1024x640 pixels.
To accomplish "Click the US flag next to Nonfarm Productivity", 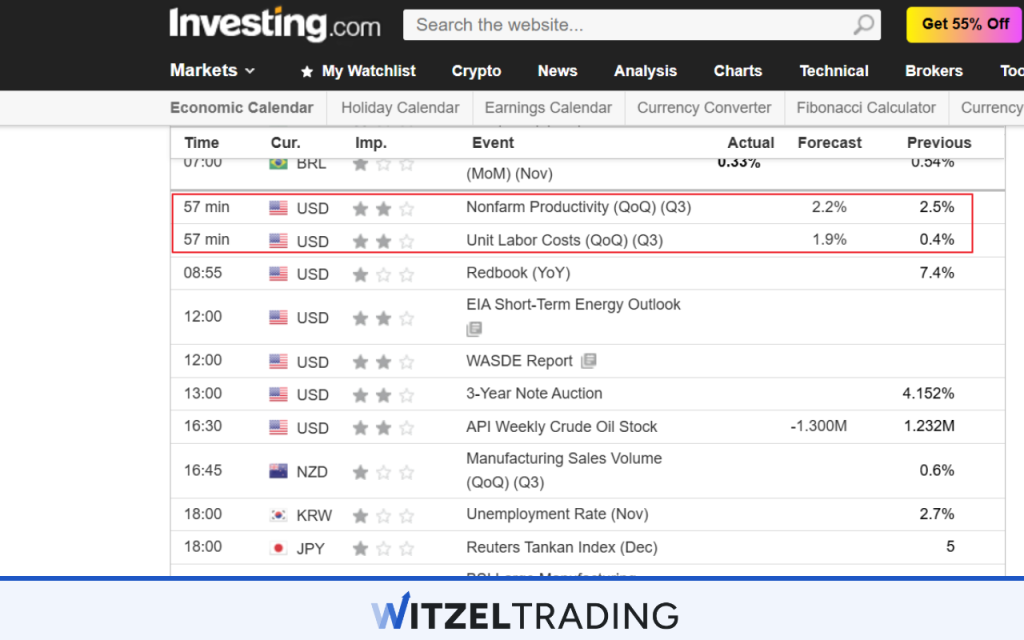I will tap(278, 208).
